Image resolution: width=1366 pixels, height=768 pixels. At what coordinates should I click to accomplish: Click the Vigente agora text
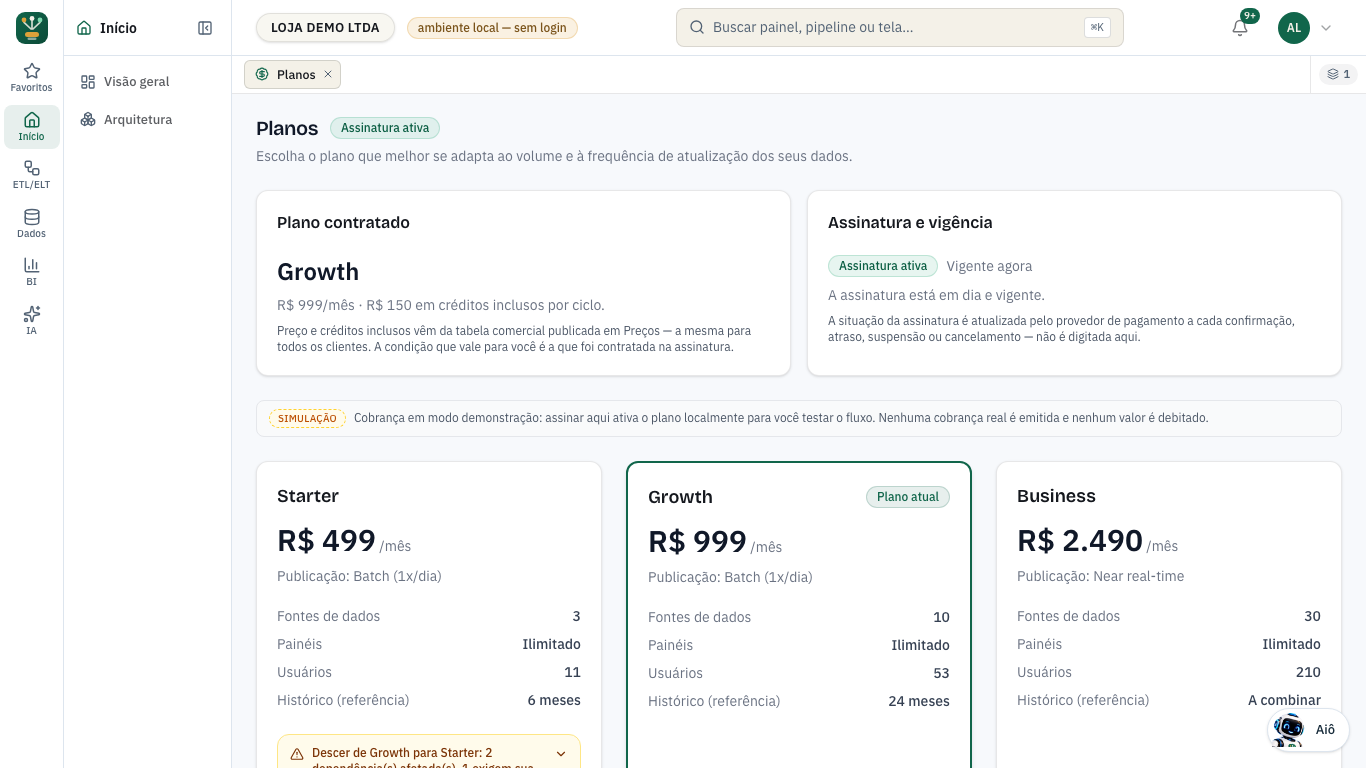(989, 266)
